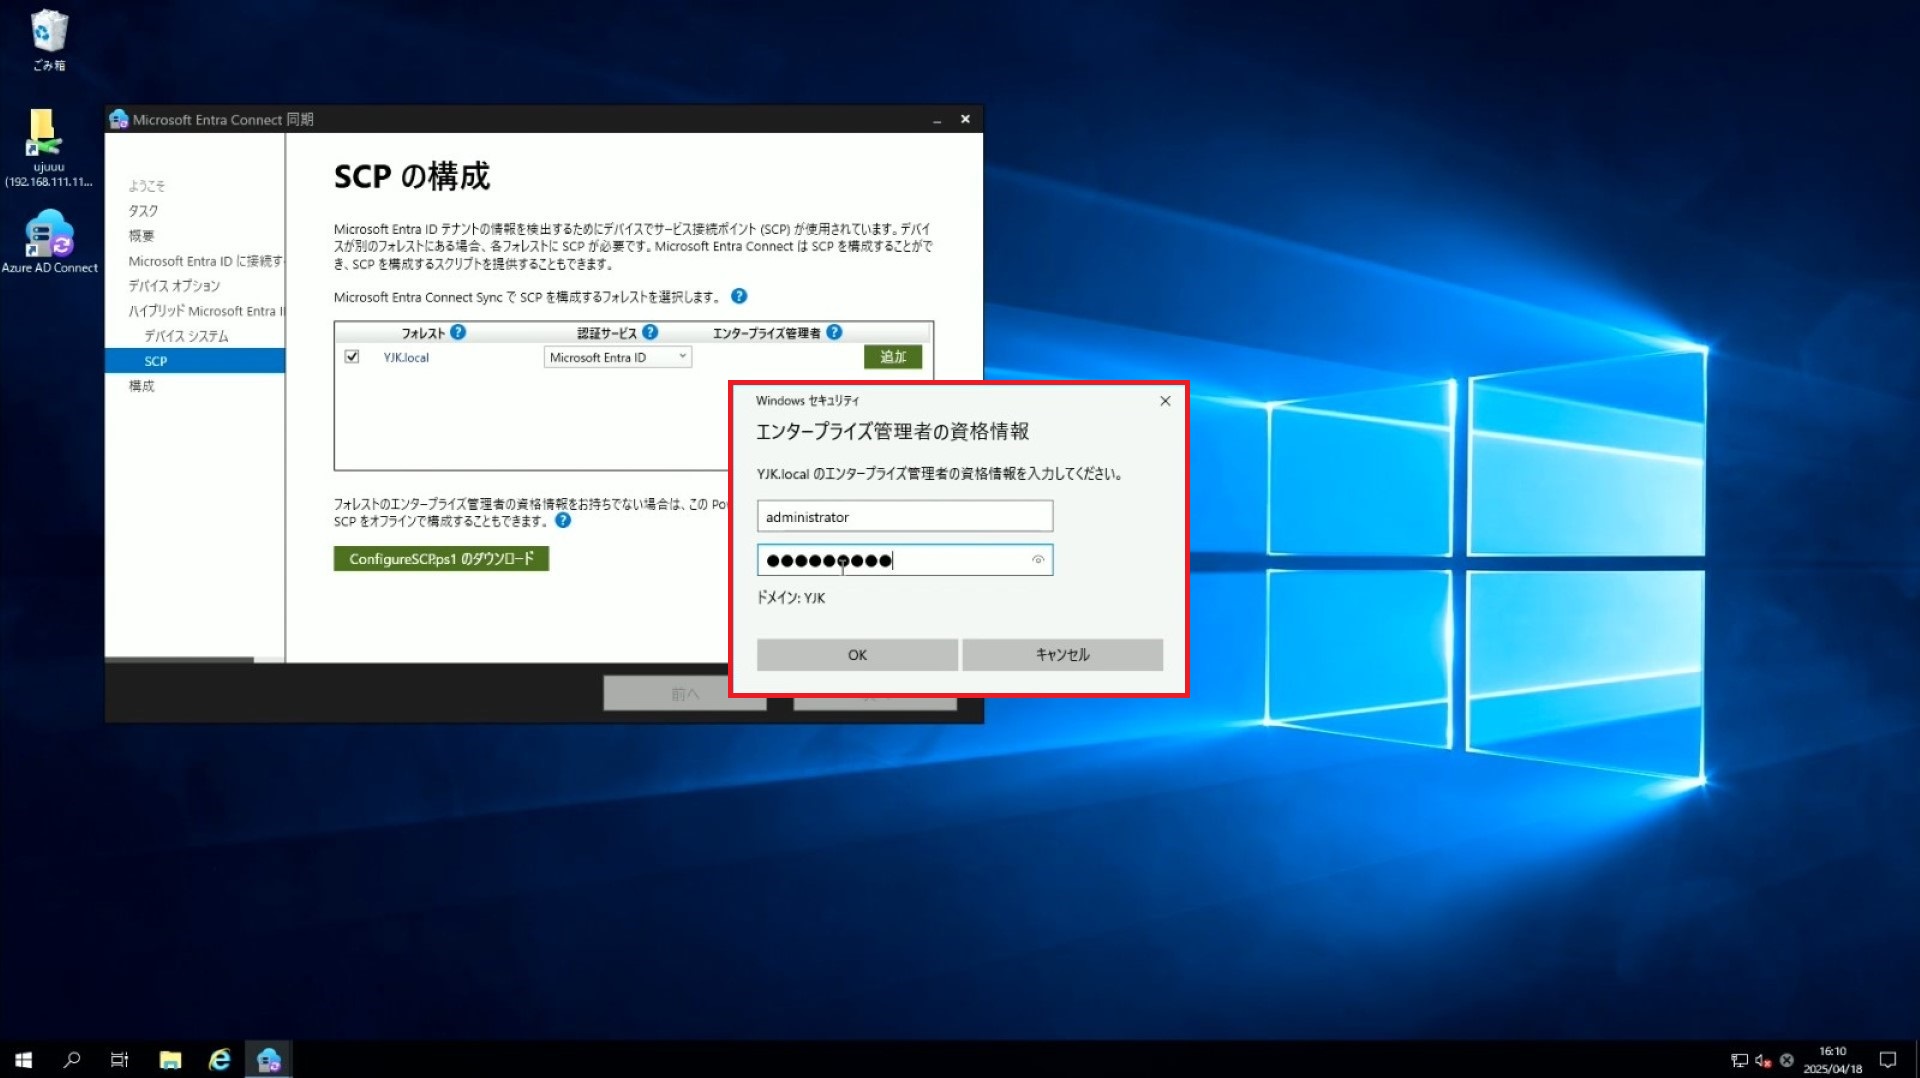This screenshot has height=1078, width=1920.
Task: Select ハイブリッド Microsoft Entra step
Action: (205, 311)
